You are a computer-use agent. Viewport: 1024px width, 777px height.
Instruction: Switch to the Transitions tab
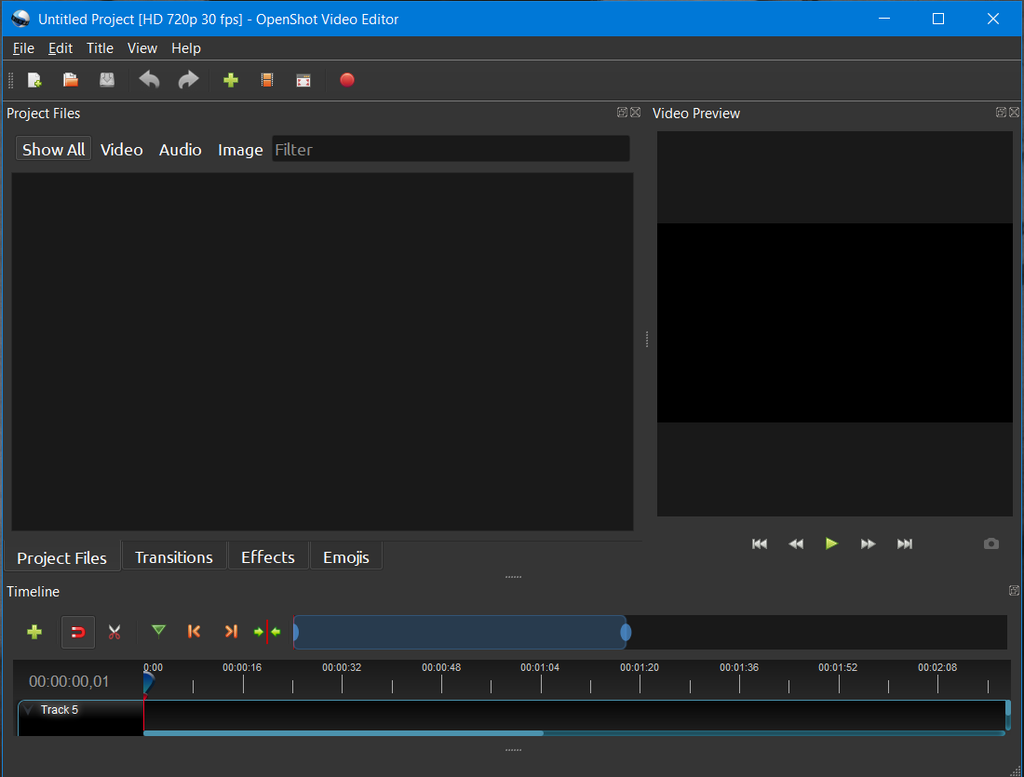pyautogui.click(x=174, y=557)
